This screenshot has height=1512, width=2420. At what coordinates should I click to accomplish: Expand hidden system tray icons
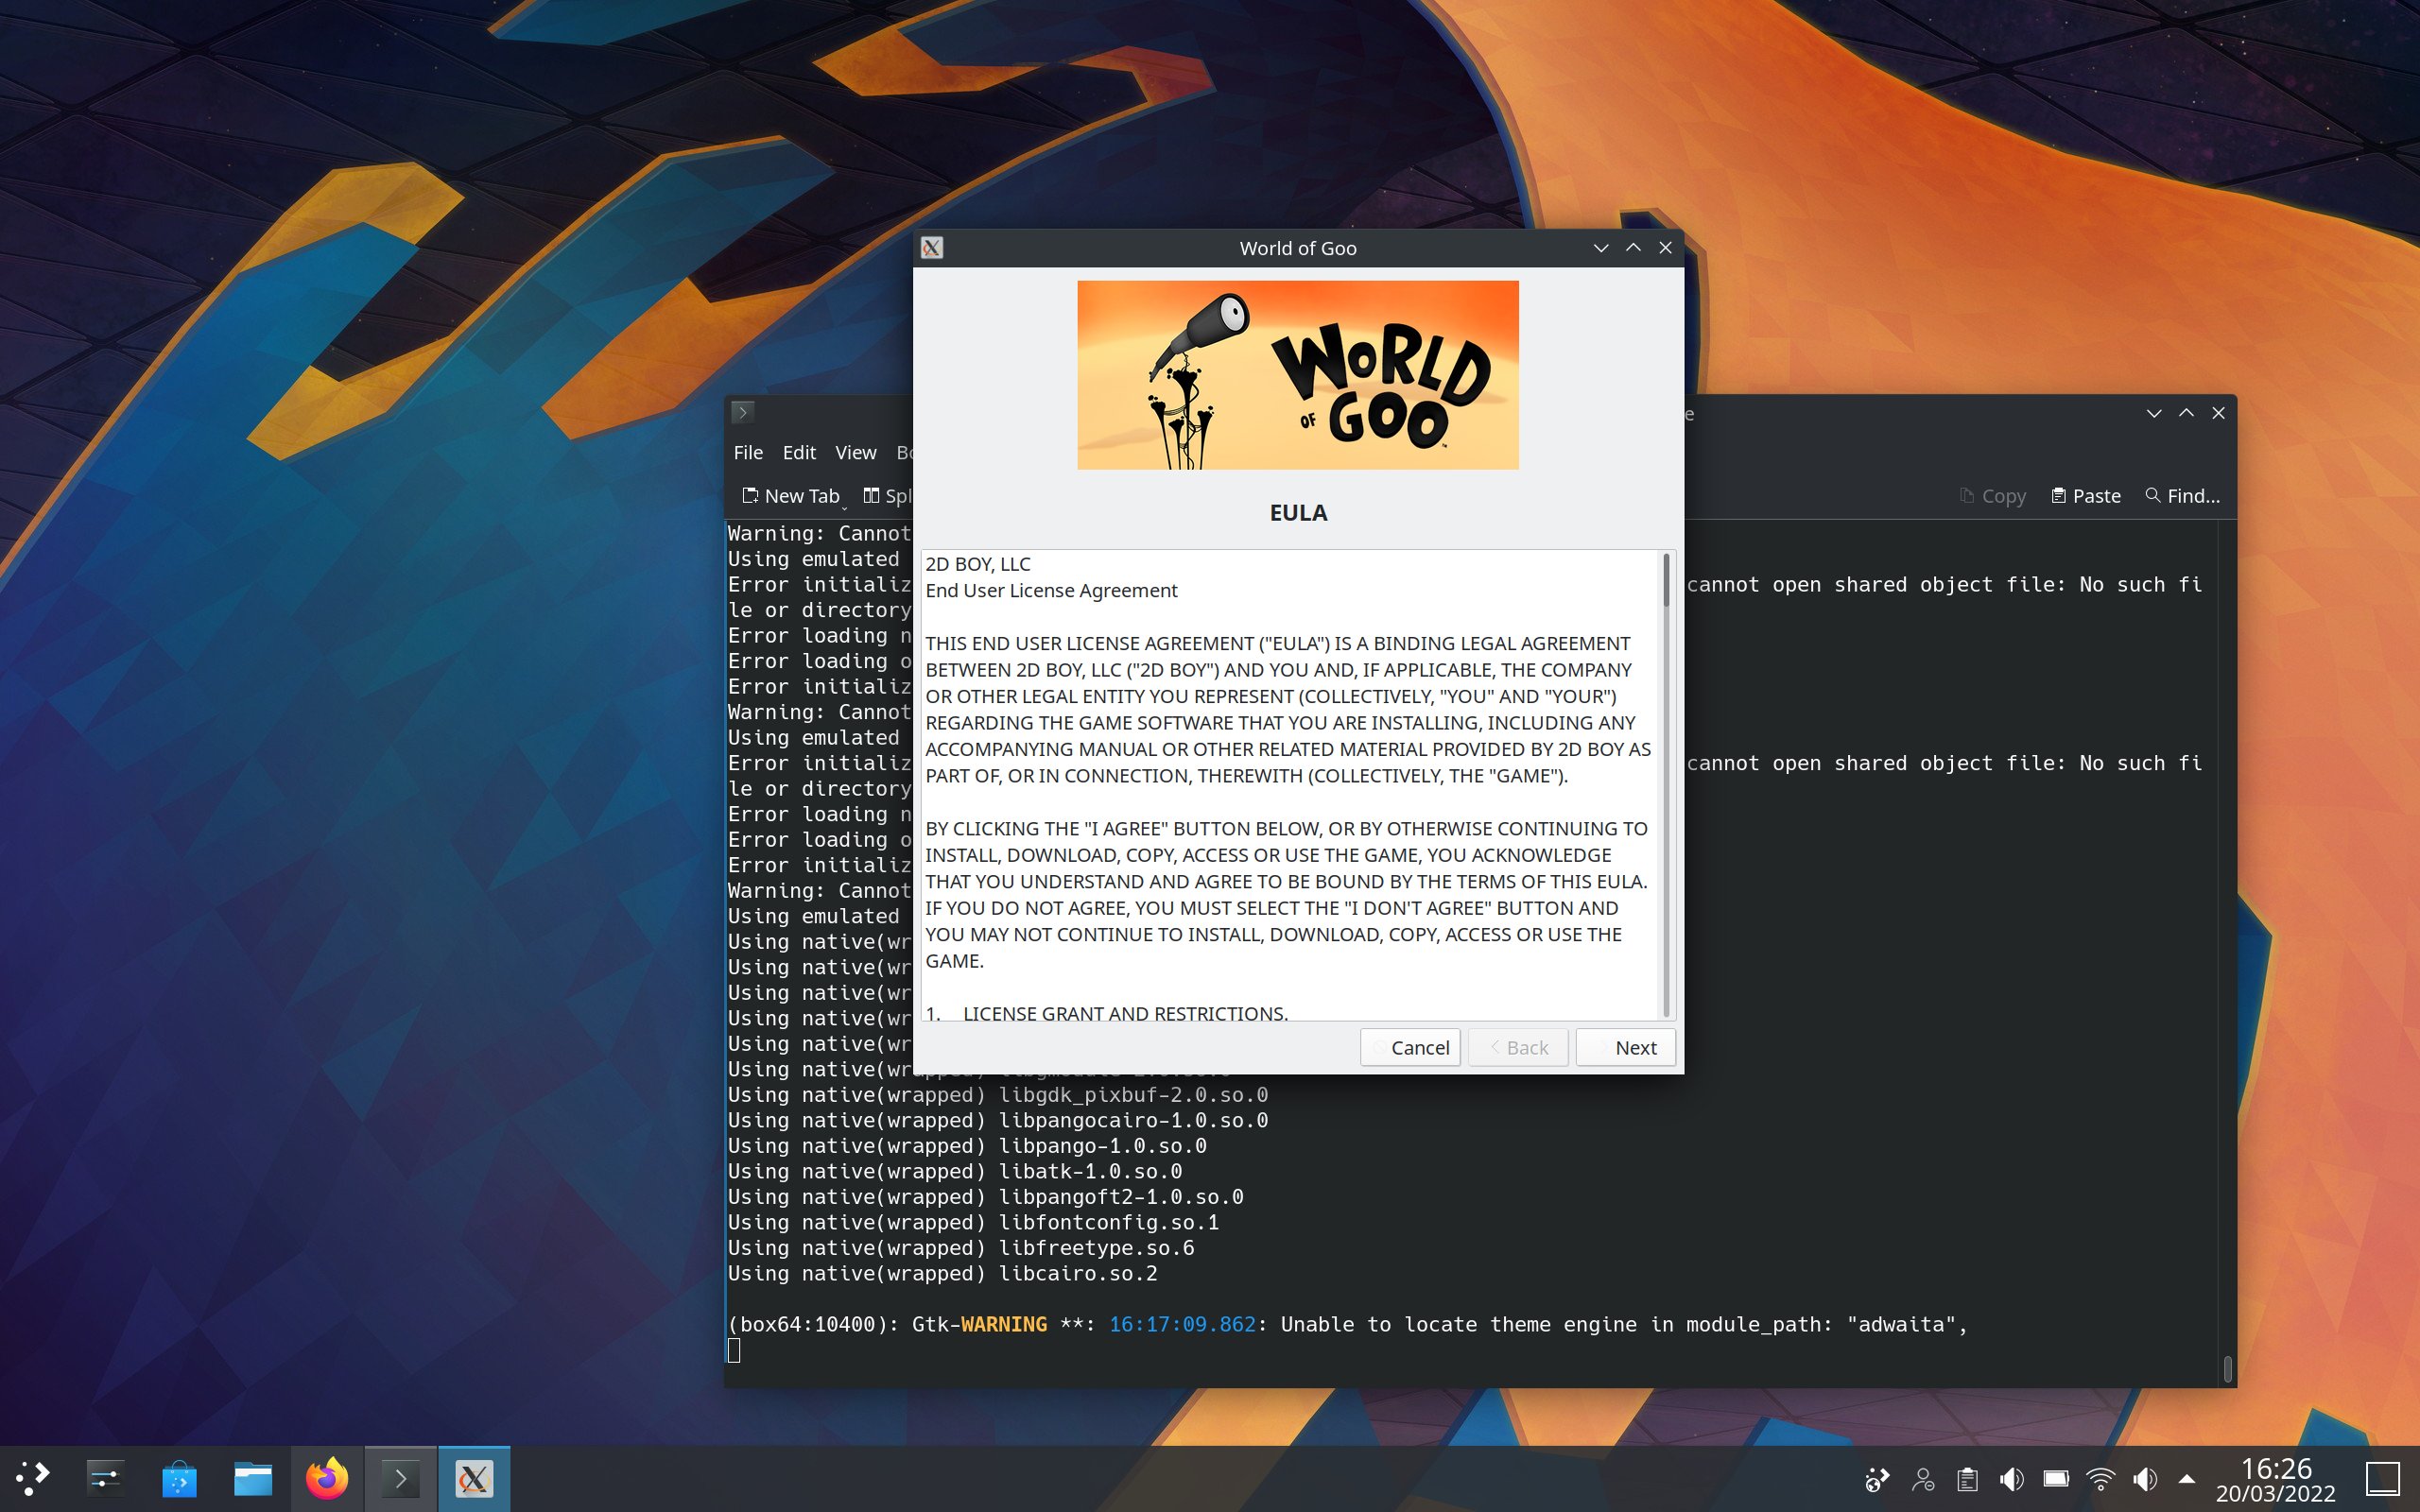tap(2187, 1479)
